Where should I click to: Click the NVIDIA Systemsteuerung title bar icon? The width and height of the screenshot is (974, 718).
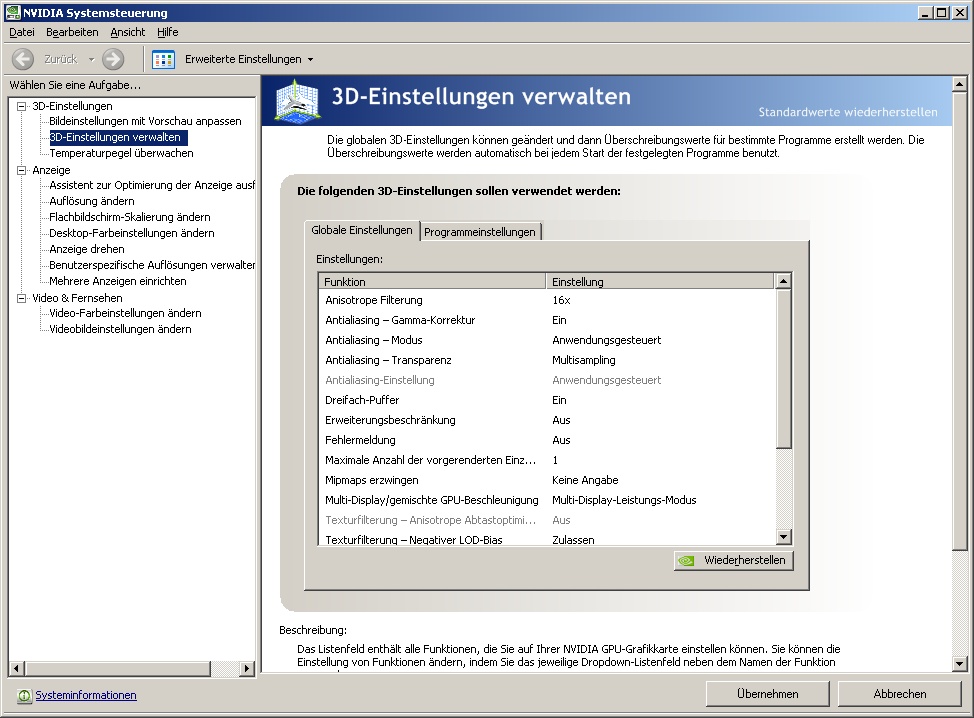coord(12,12)
